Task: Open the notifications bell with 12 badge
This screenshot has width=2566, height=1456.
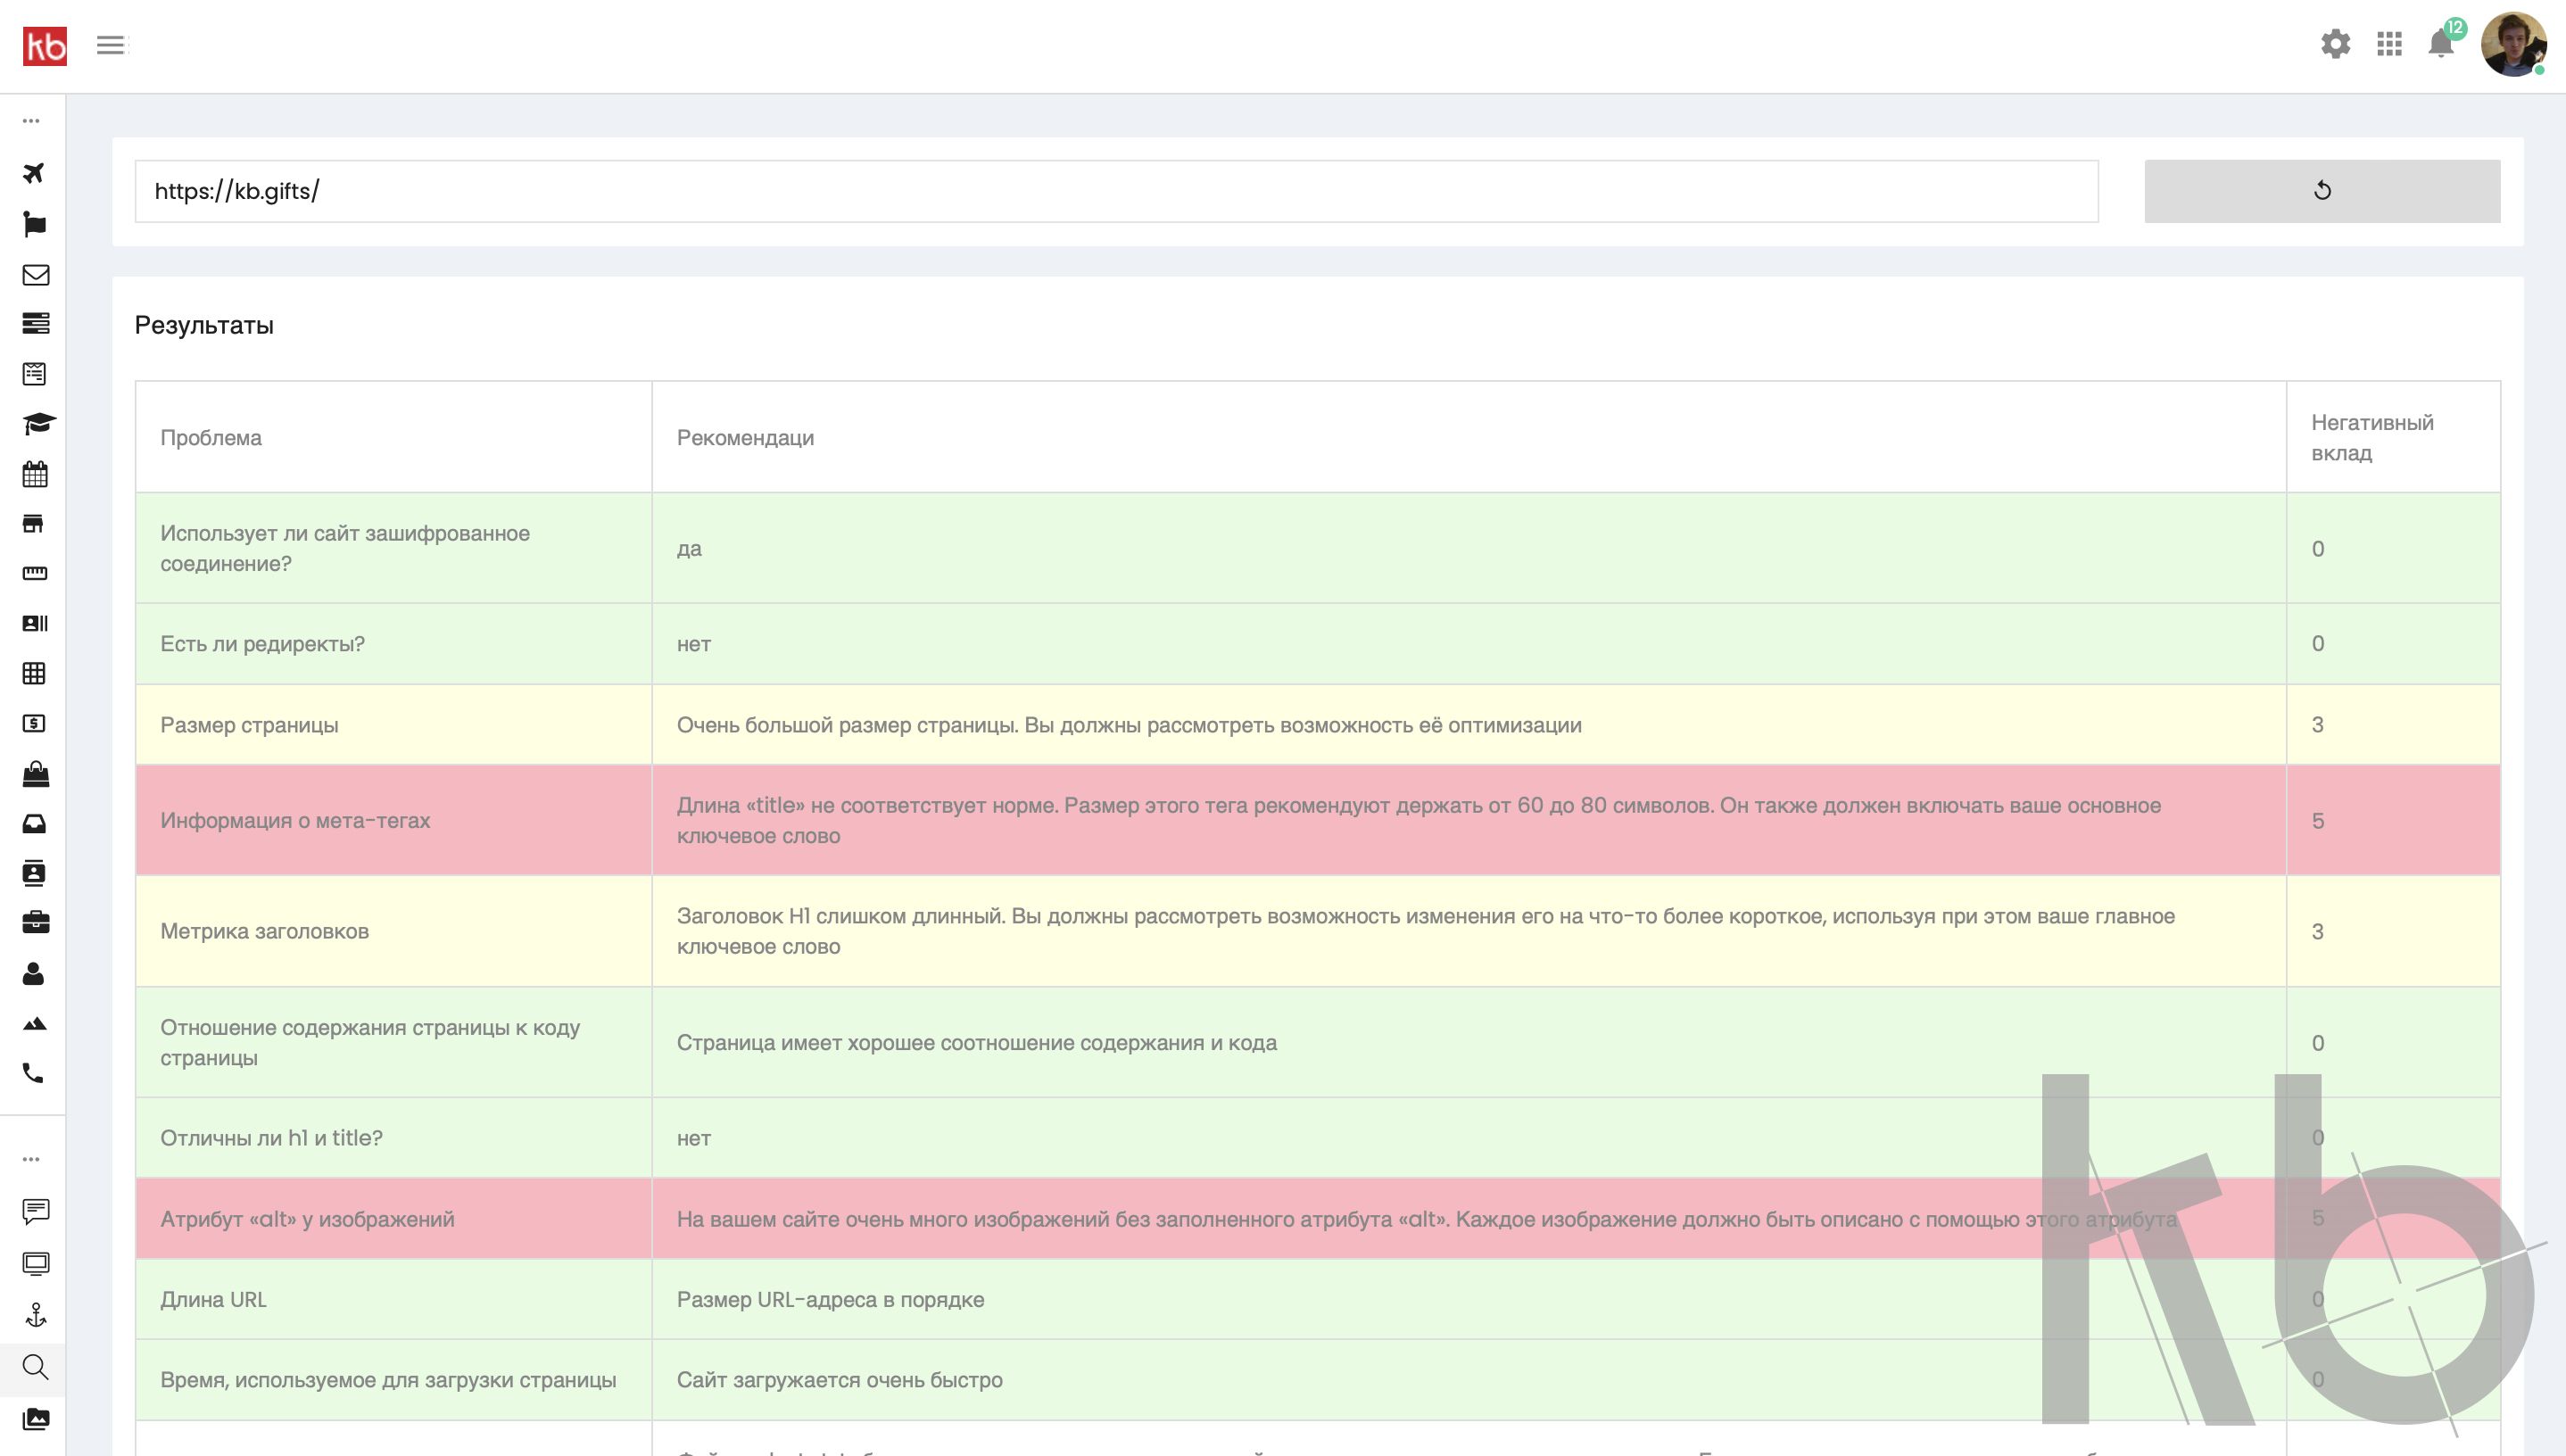Action: point(2441,44)
